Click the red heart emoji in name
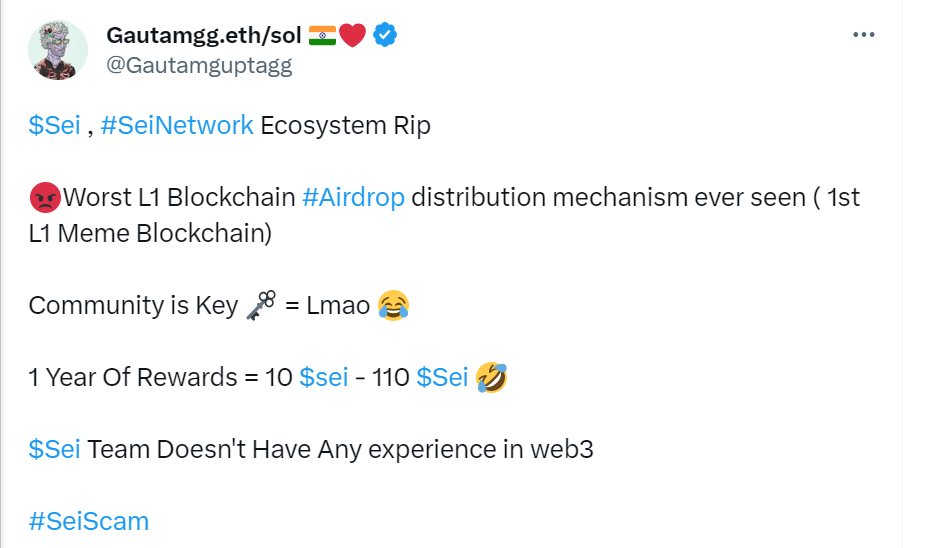 (352, 36)
